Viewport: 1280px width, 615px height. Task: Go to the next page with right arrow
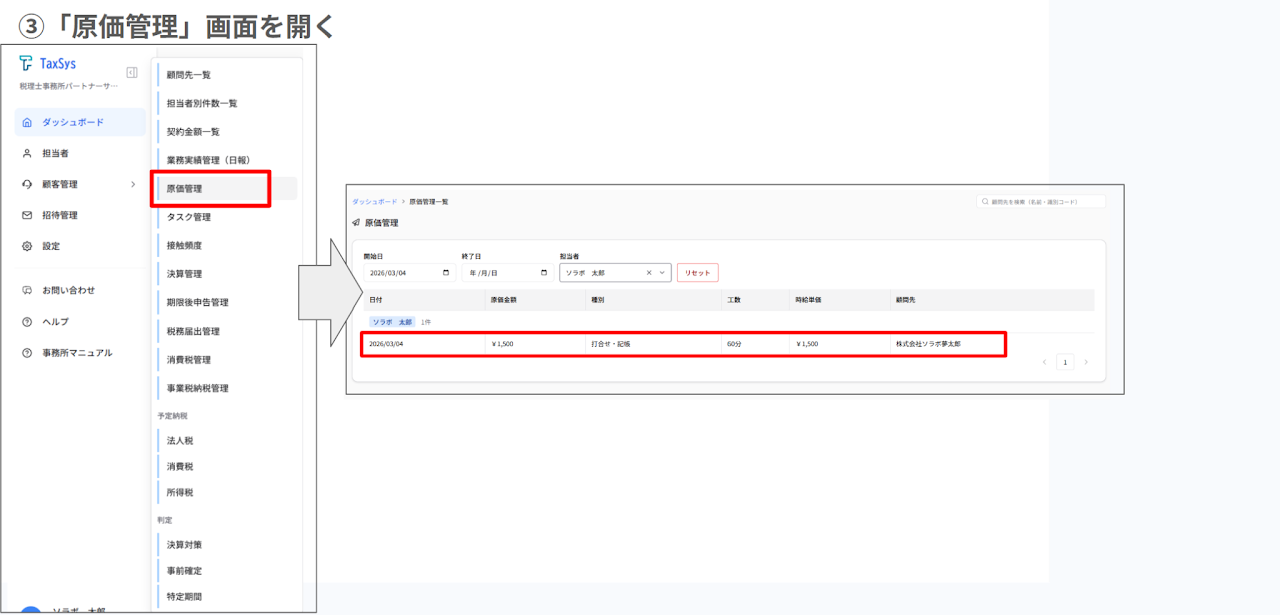1086,362
